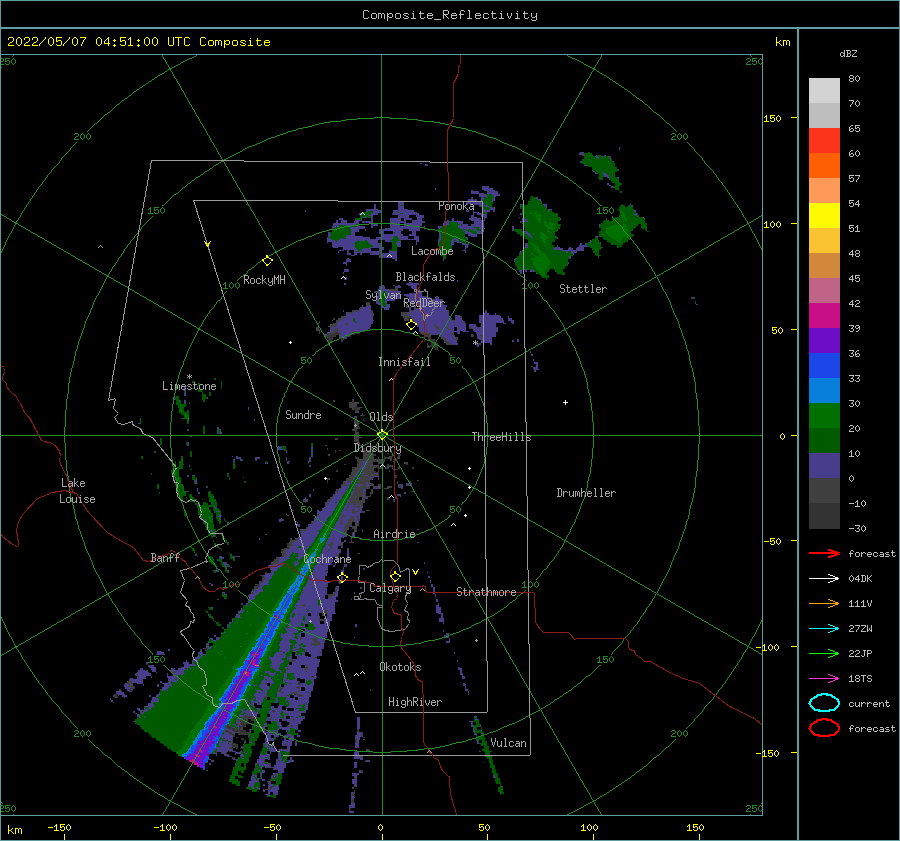This screenshot has width=900, height=841.
Task: Click the cyan current ellipse icon
Action: tap(824, 703)
